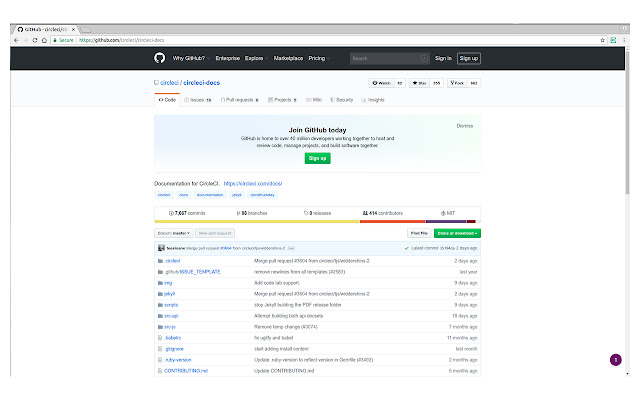Click the repository book icon beside circleci
Screen dimensions: 640x400
point(156,82)
